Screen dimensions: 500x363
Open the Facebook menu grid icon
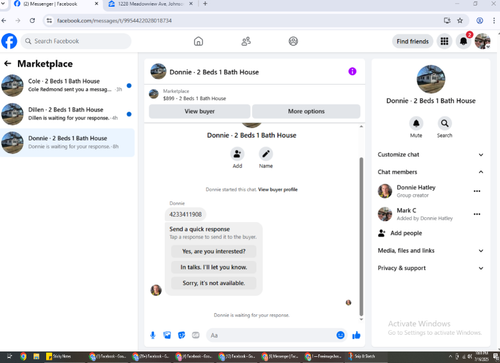pos(444,41)
